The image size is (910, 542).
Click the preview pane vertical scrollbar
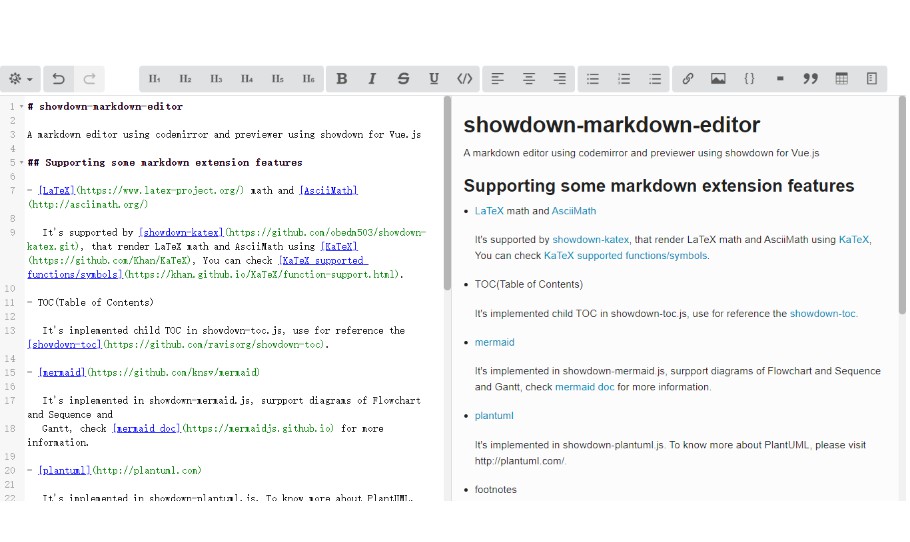point(902,205)
